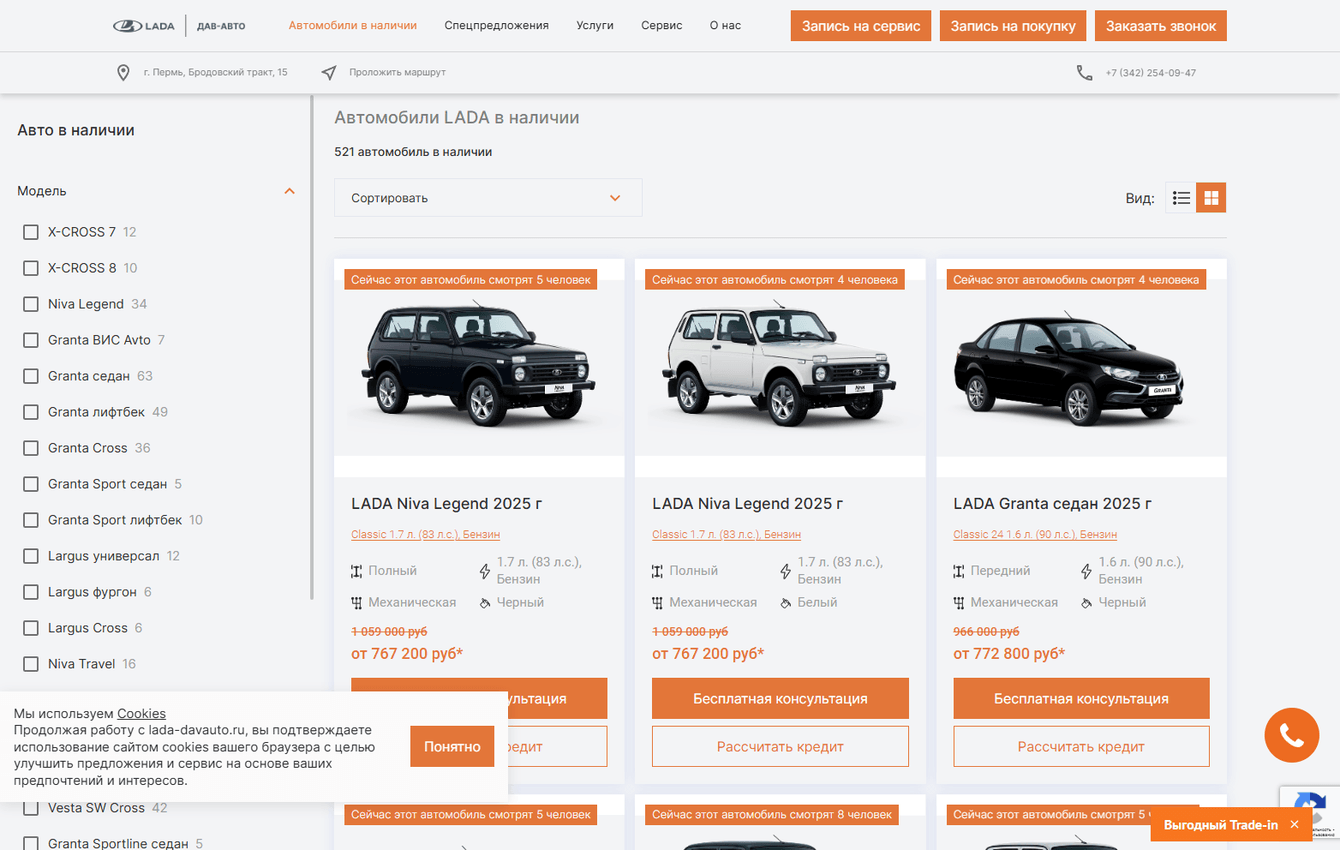
Task: Click the Проложить маршрут link
Action: point(397,73)
